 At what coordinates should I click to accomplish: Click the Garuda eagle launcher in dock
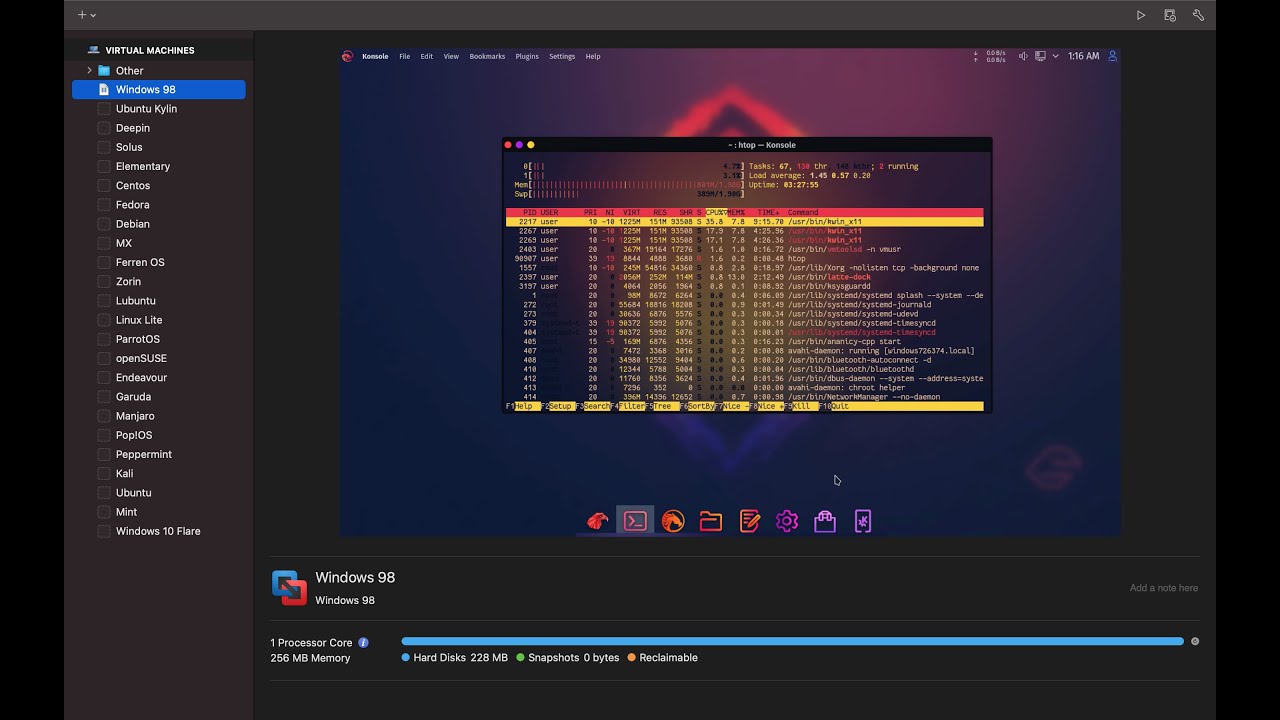(x=598, y=521)
